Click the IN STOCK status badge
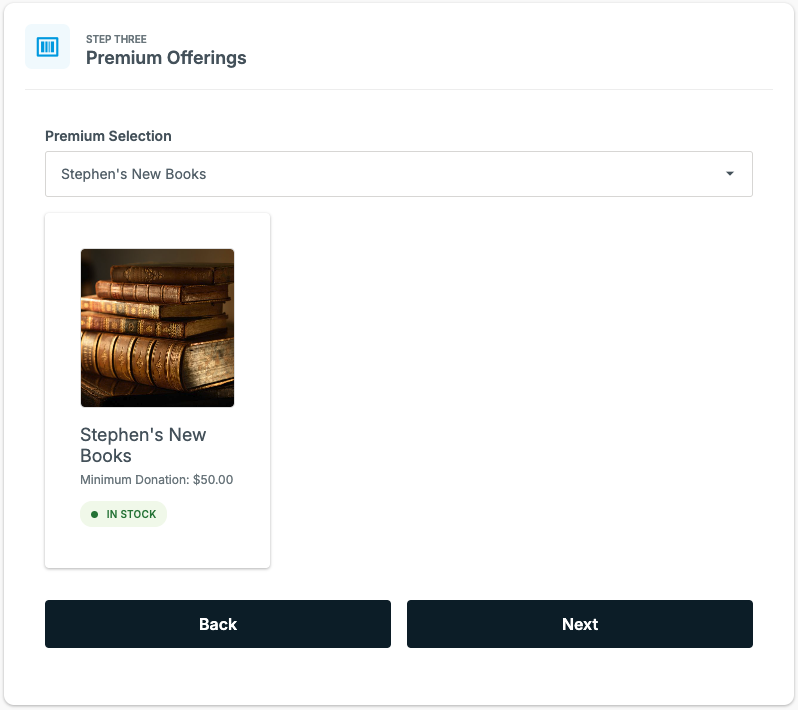 coord(124,514)
